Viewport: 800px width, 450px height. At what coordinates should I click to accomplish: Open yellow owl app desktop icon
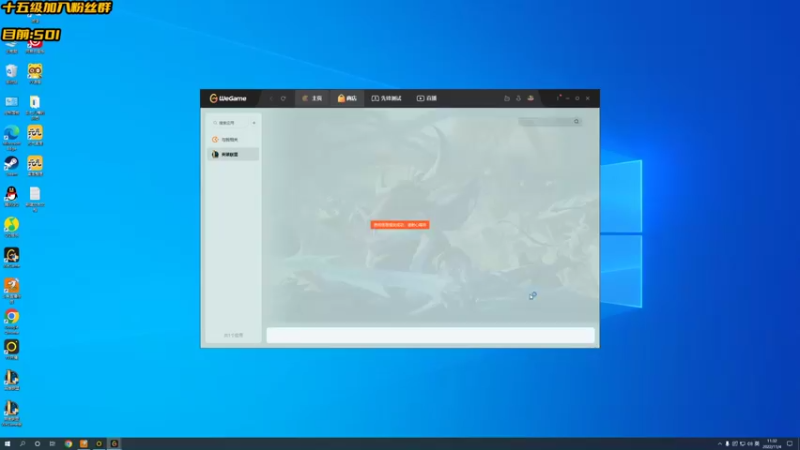(x=35, y=74)
